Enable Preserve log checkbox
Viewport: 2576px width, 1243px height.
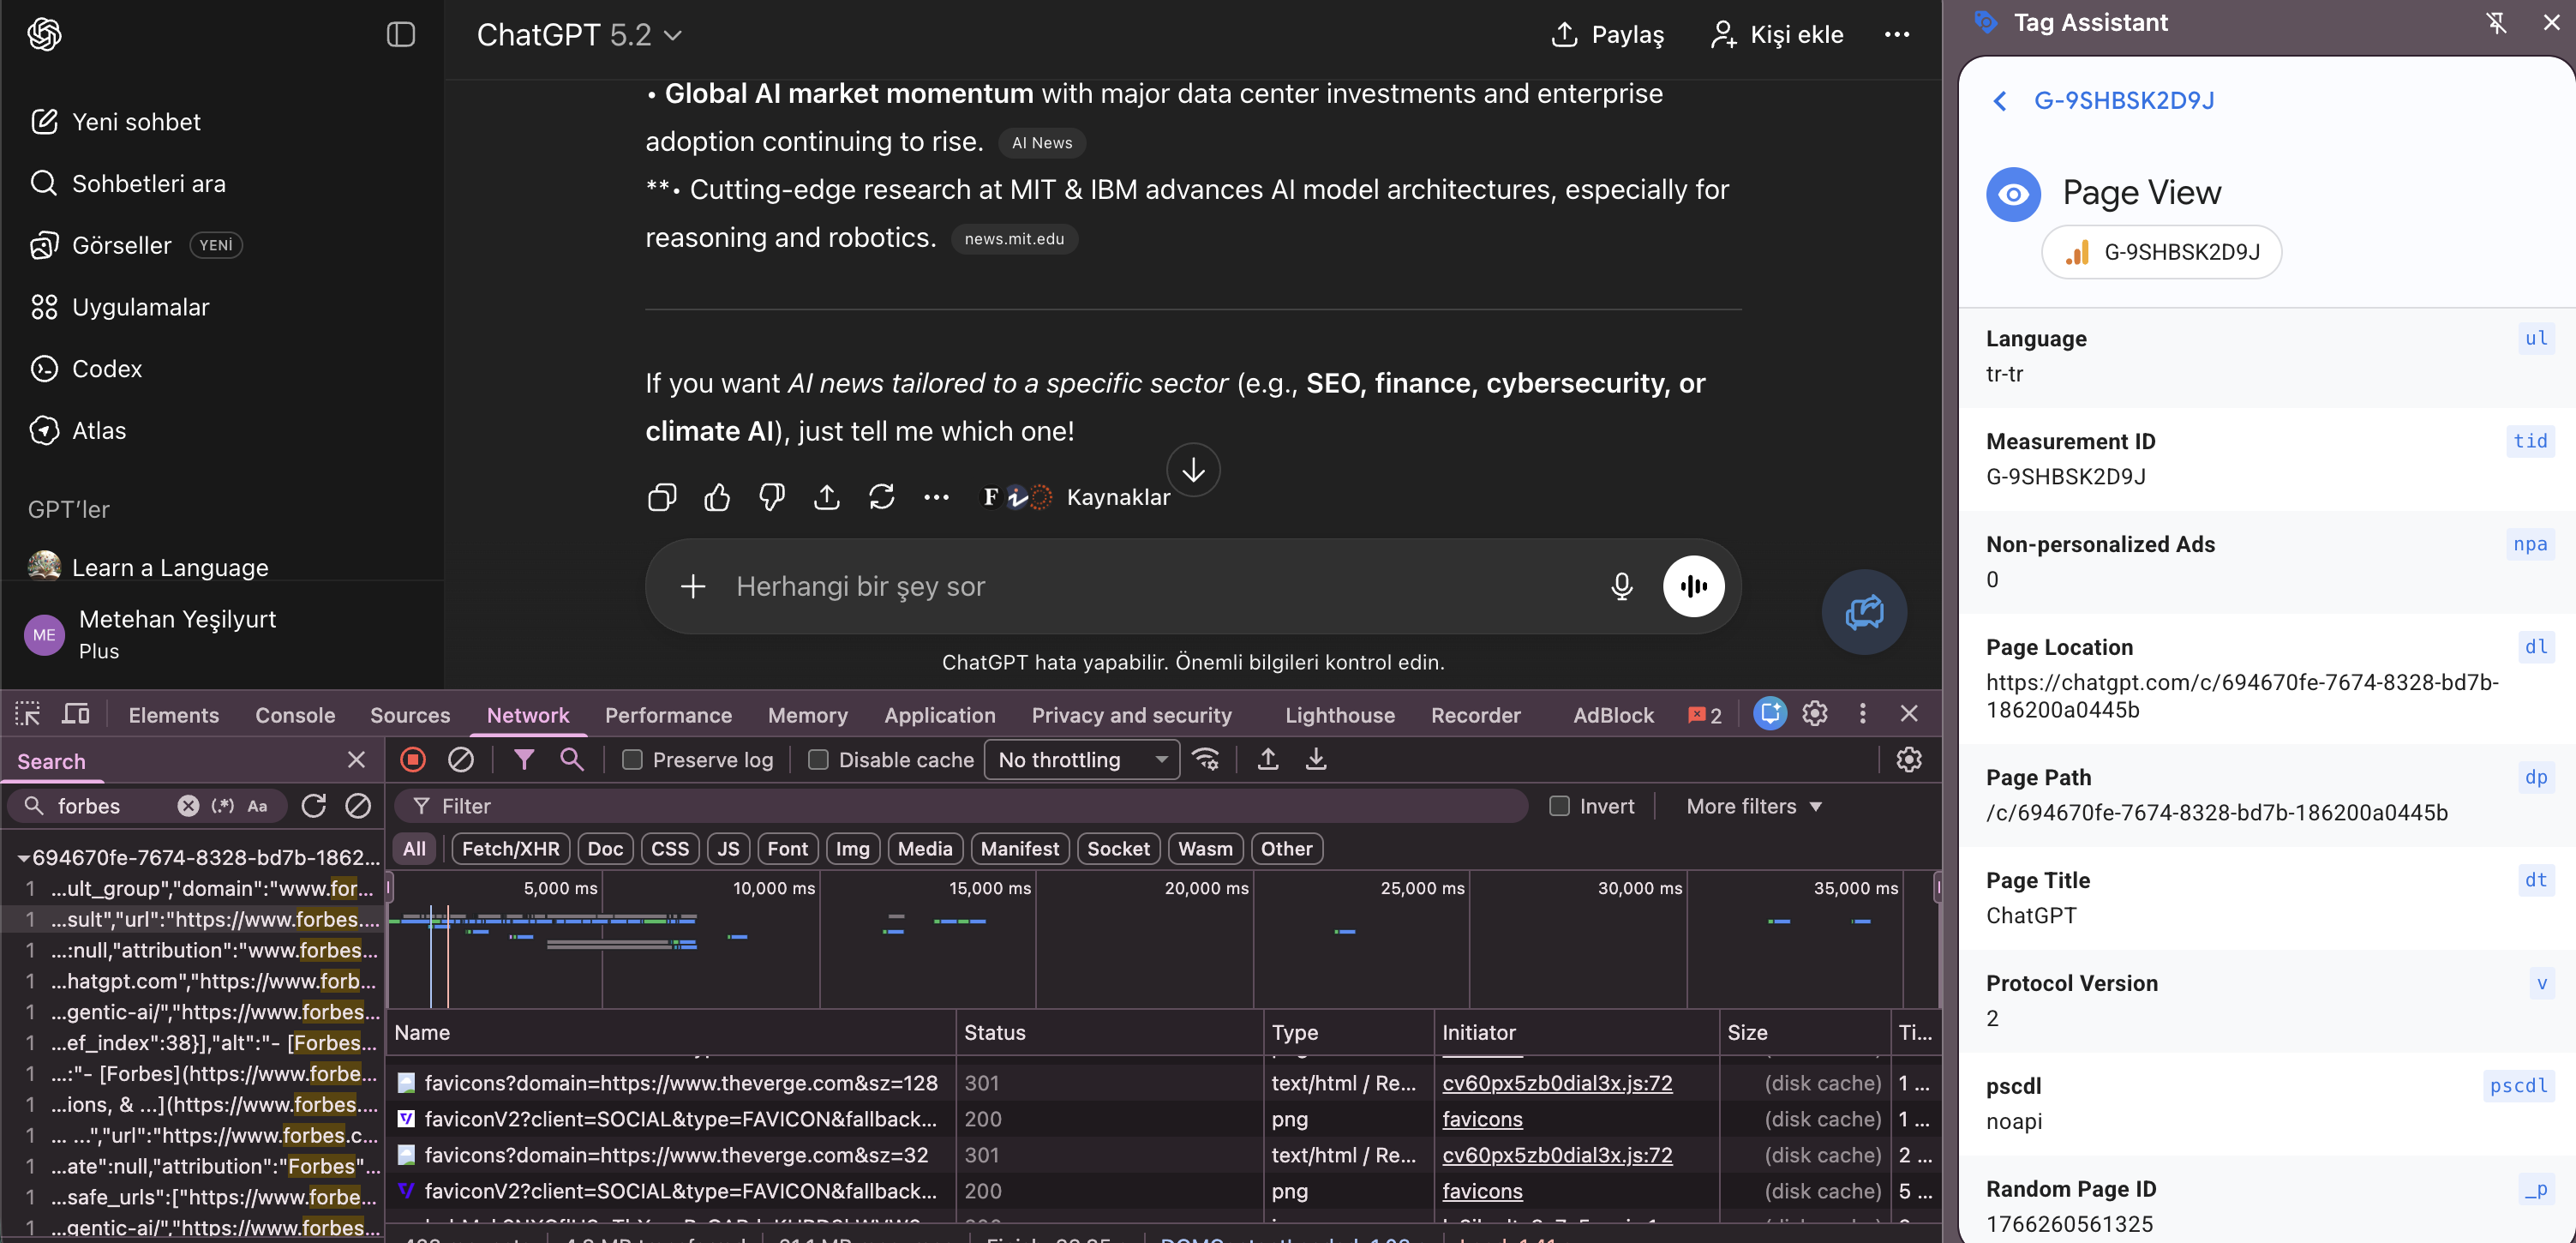click(632, 760)
